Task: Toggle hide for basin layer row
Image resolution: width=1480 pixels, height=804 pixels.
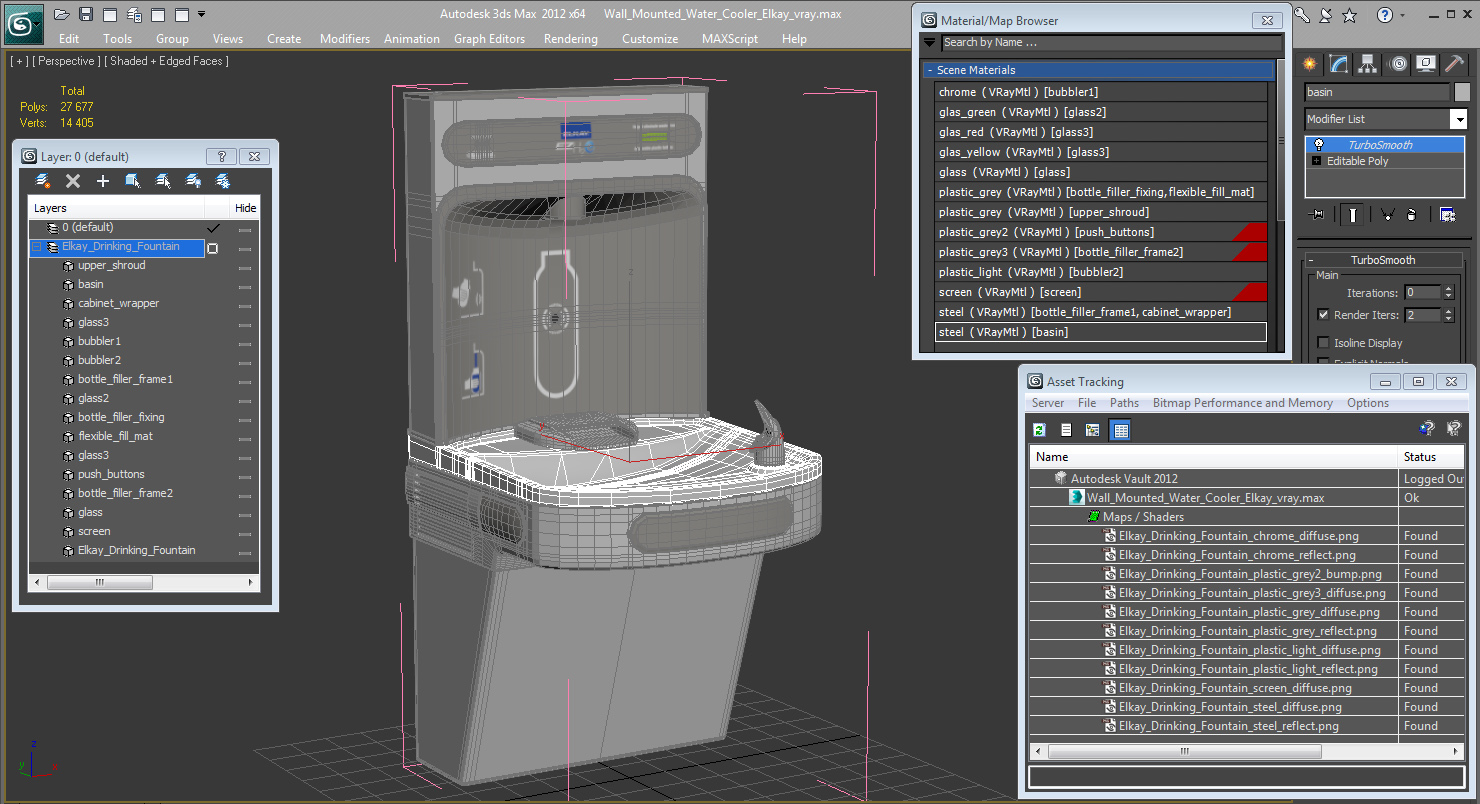Action: pos(245,285)
